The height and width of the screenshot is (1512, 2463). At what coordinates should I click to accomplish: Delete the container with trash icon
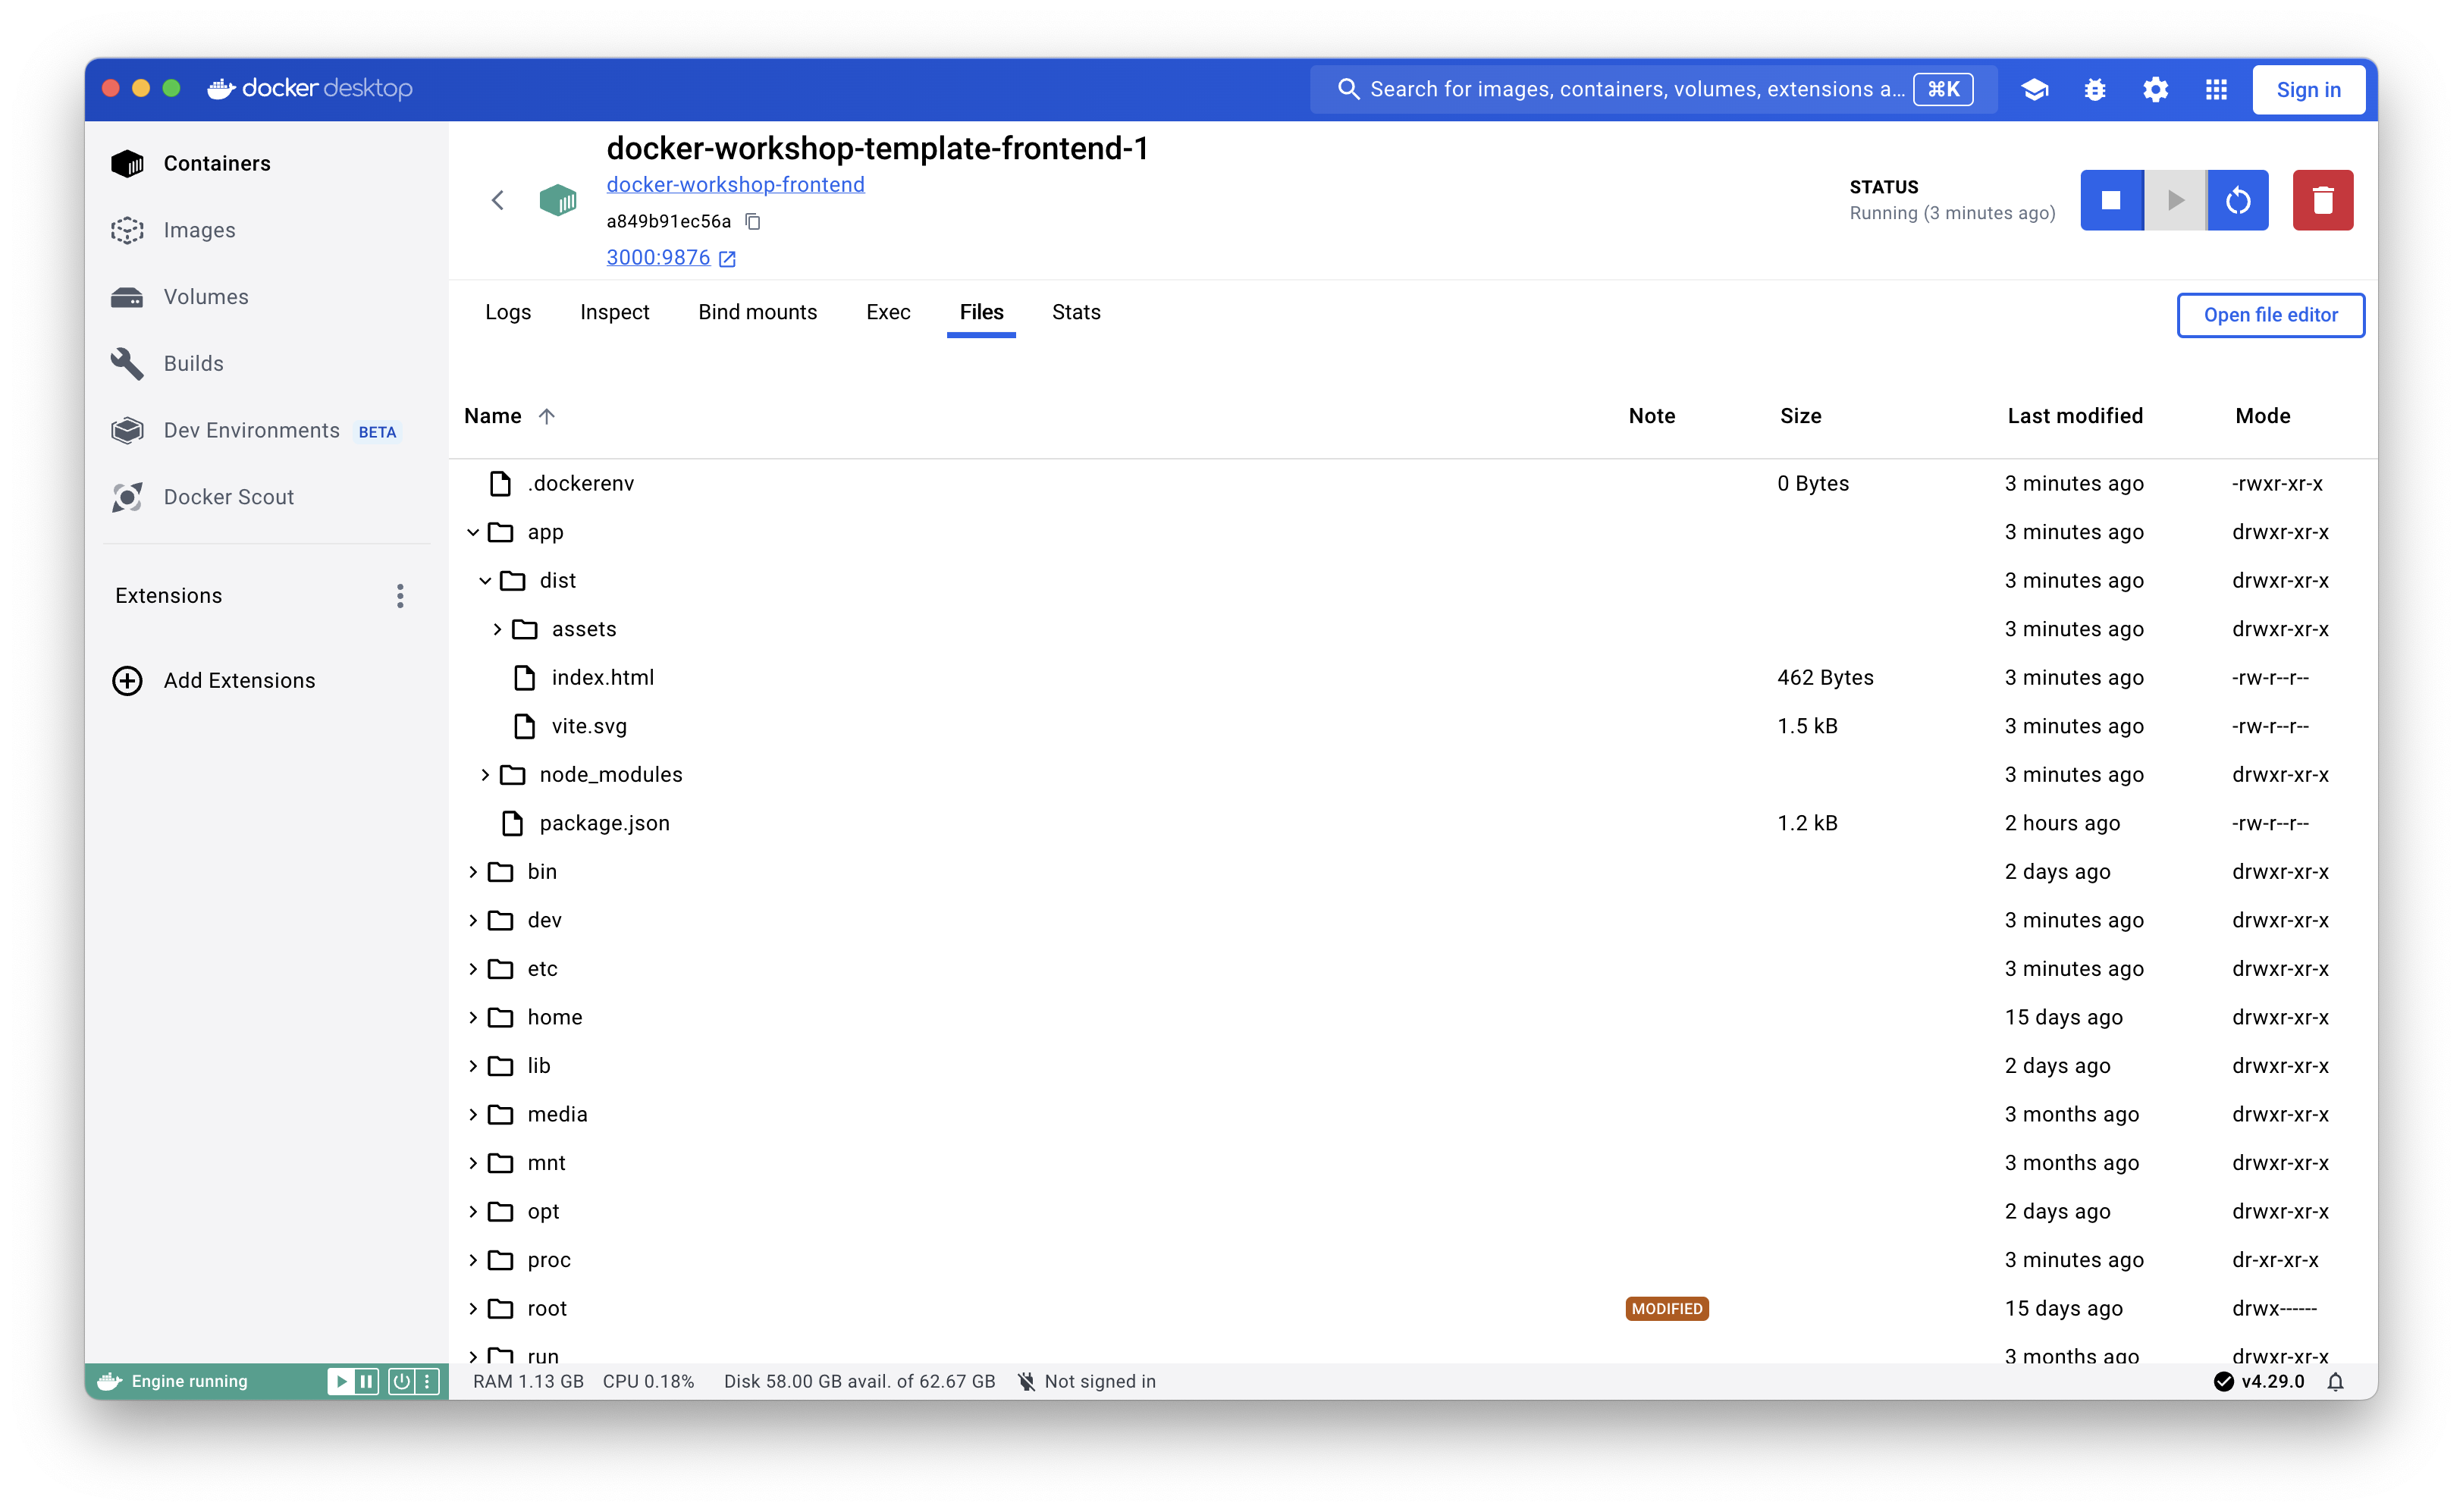[2322, 200]
